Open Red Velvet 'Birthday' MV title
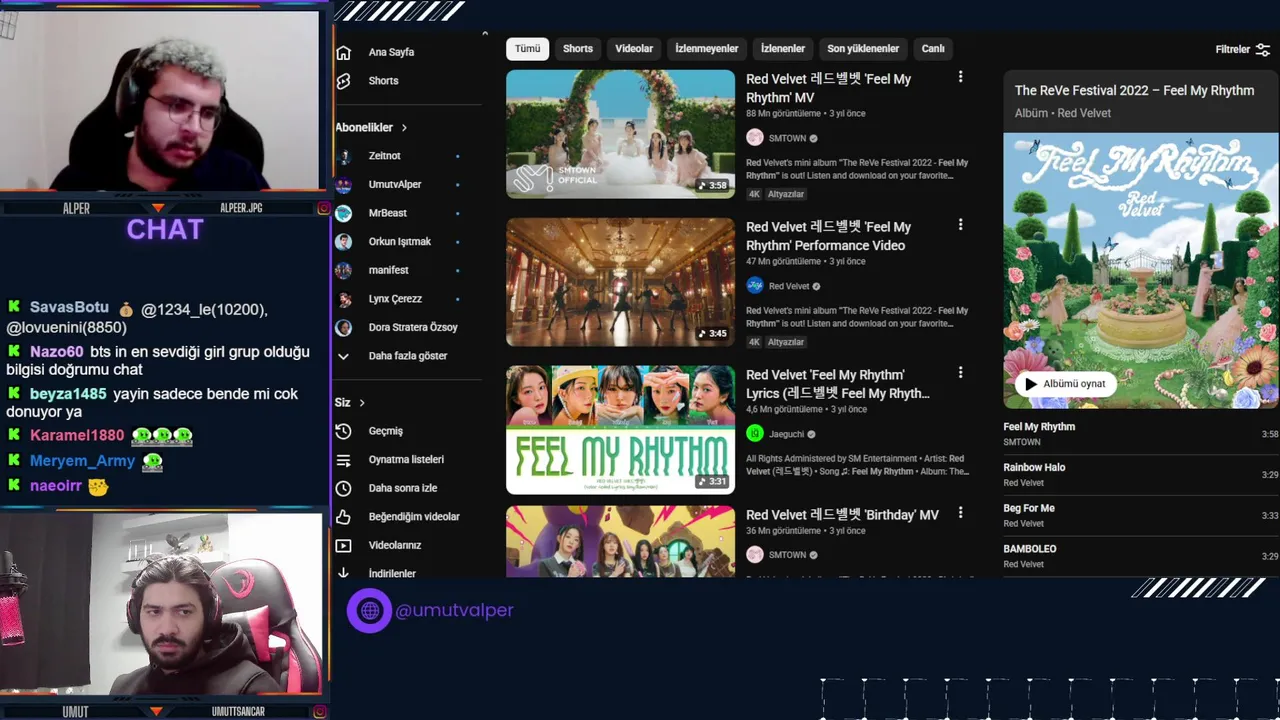Viewport: 1280px width, 720px height. (x=842, y=515)
